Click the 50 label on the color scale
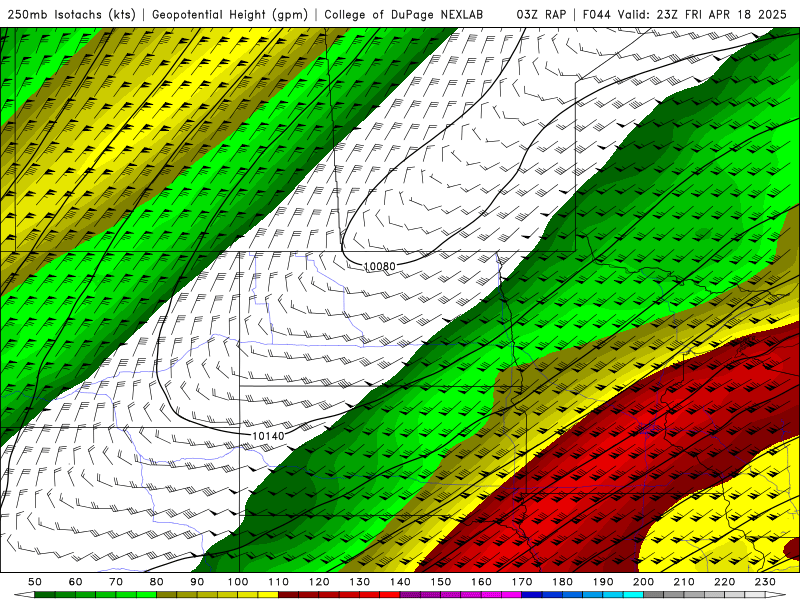Screen dimensions: 800x600 point(35,582)
